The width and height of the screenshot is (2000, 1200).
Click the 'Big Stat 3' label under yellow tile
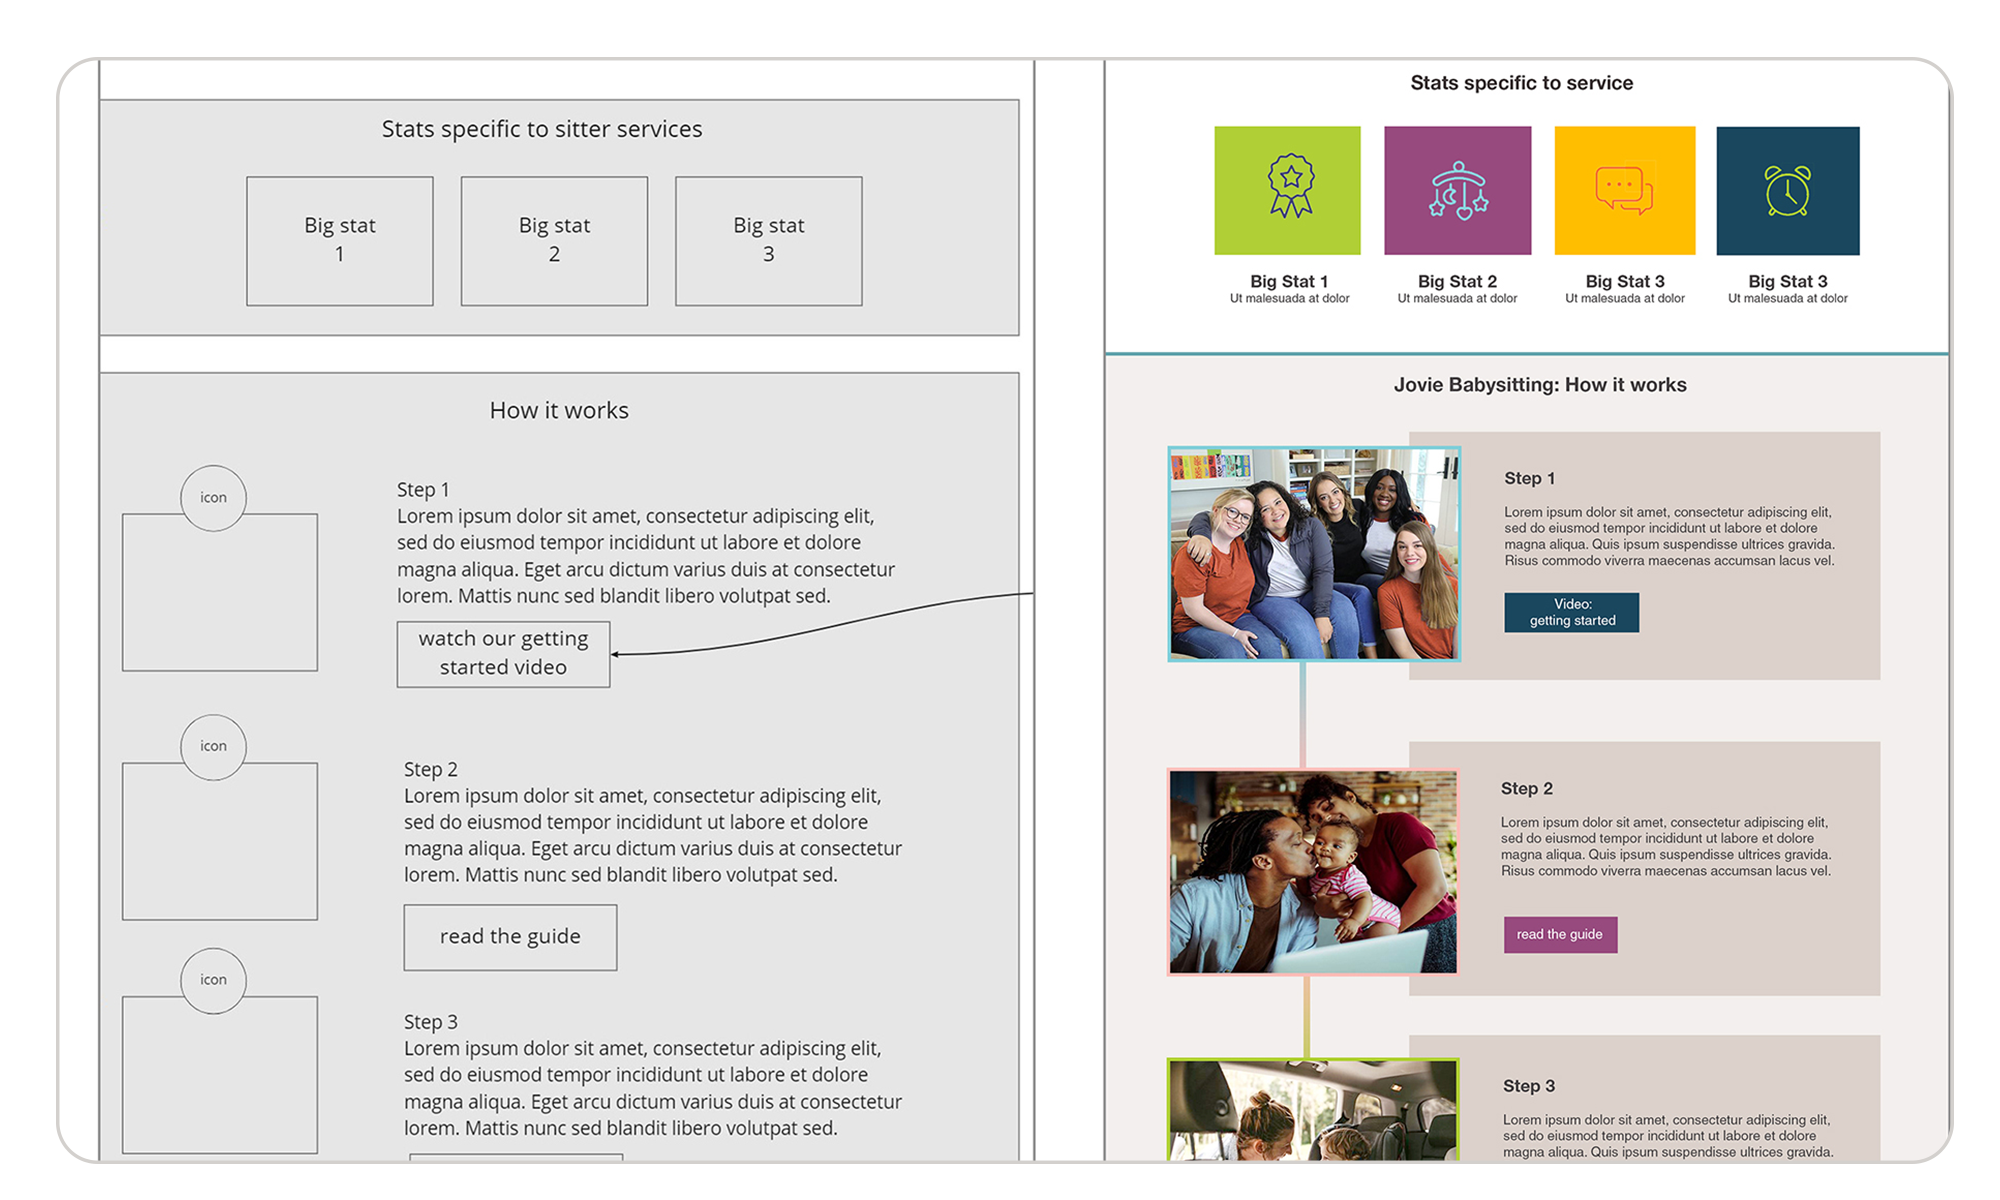pyautogui.click(x=1625, y=282)
